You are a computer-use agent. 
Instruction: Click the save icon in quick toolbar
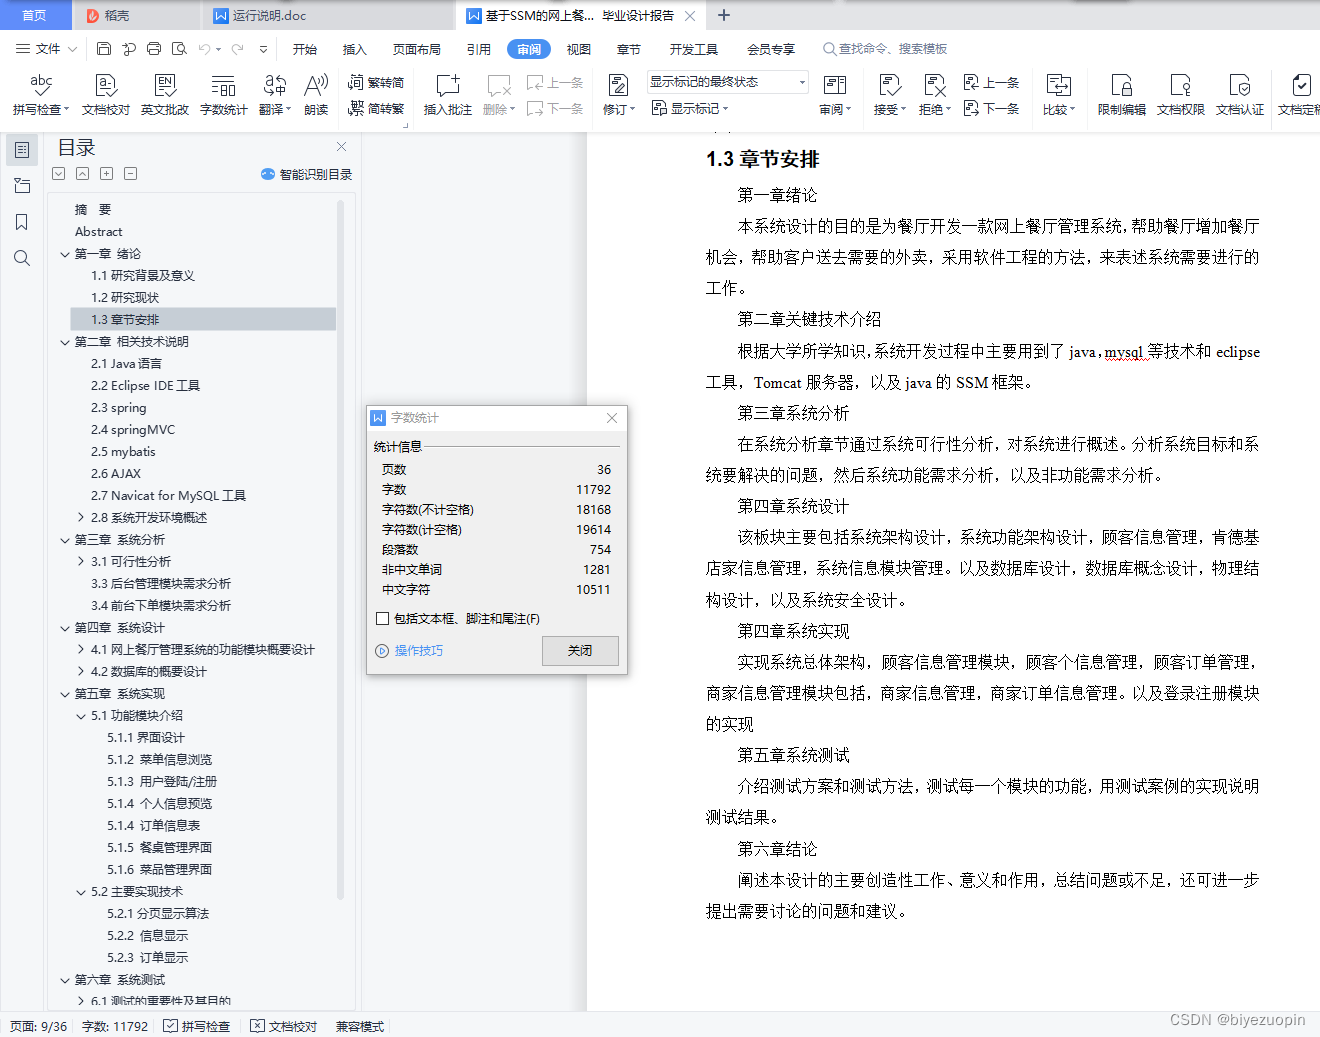104,49
